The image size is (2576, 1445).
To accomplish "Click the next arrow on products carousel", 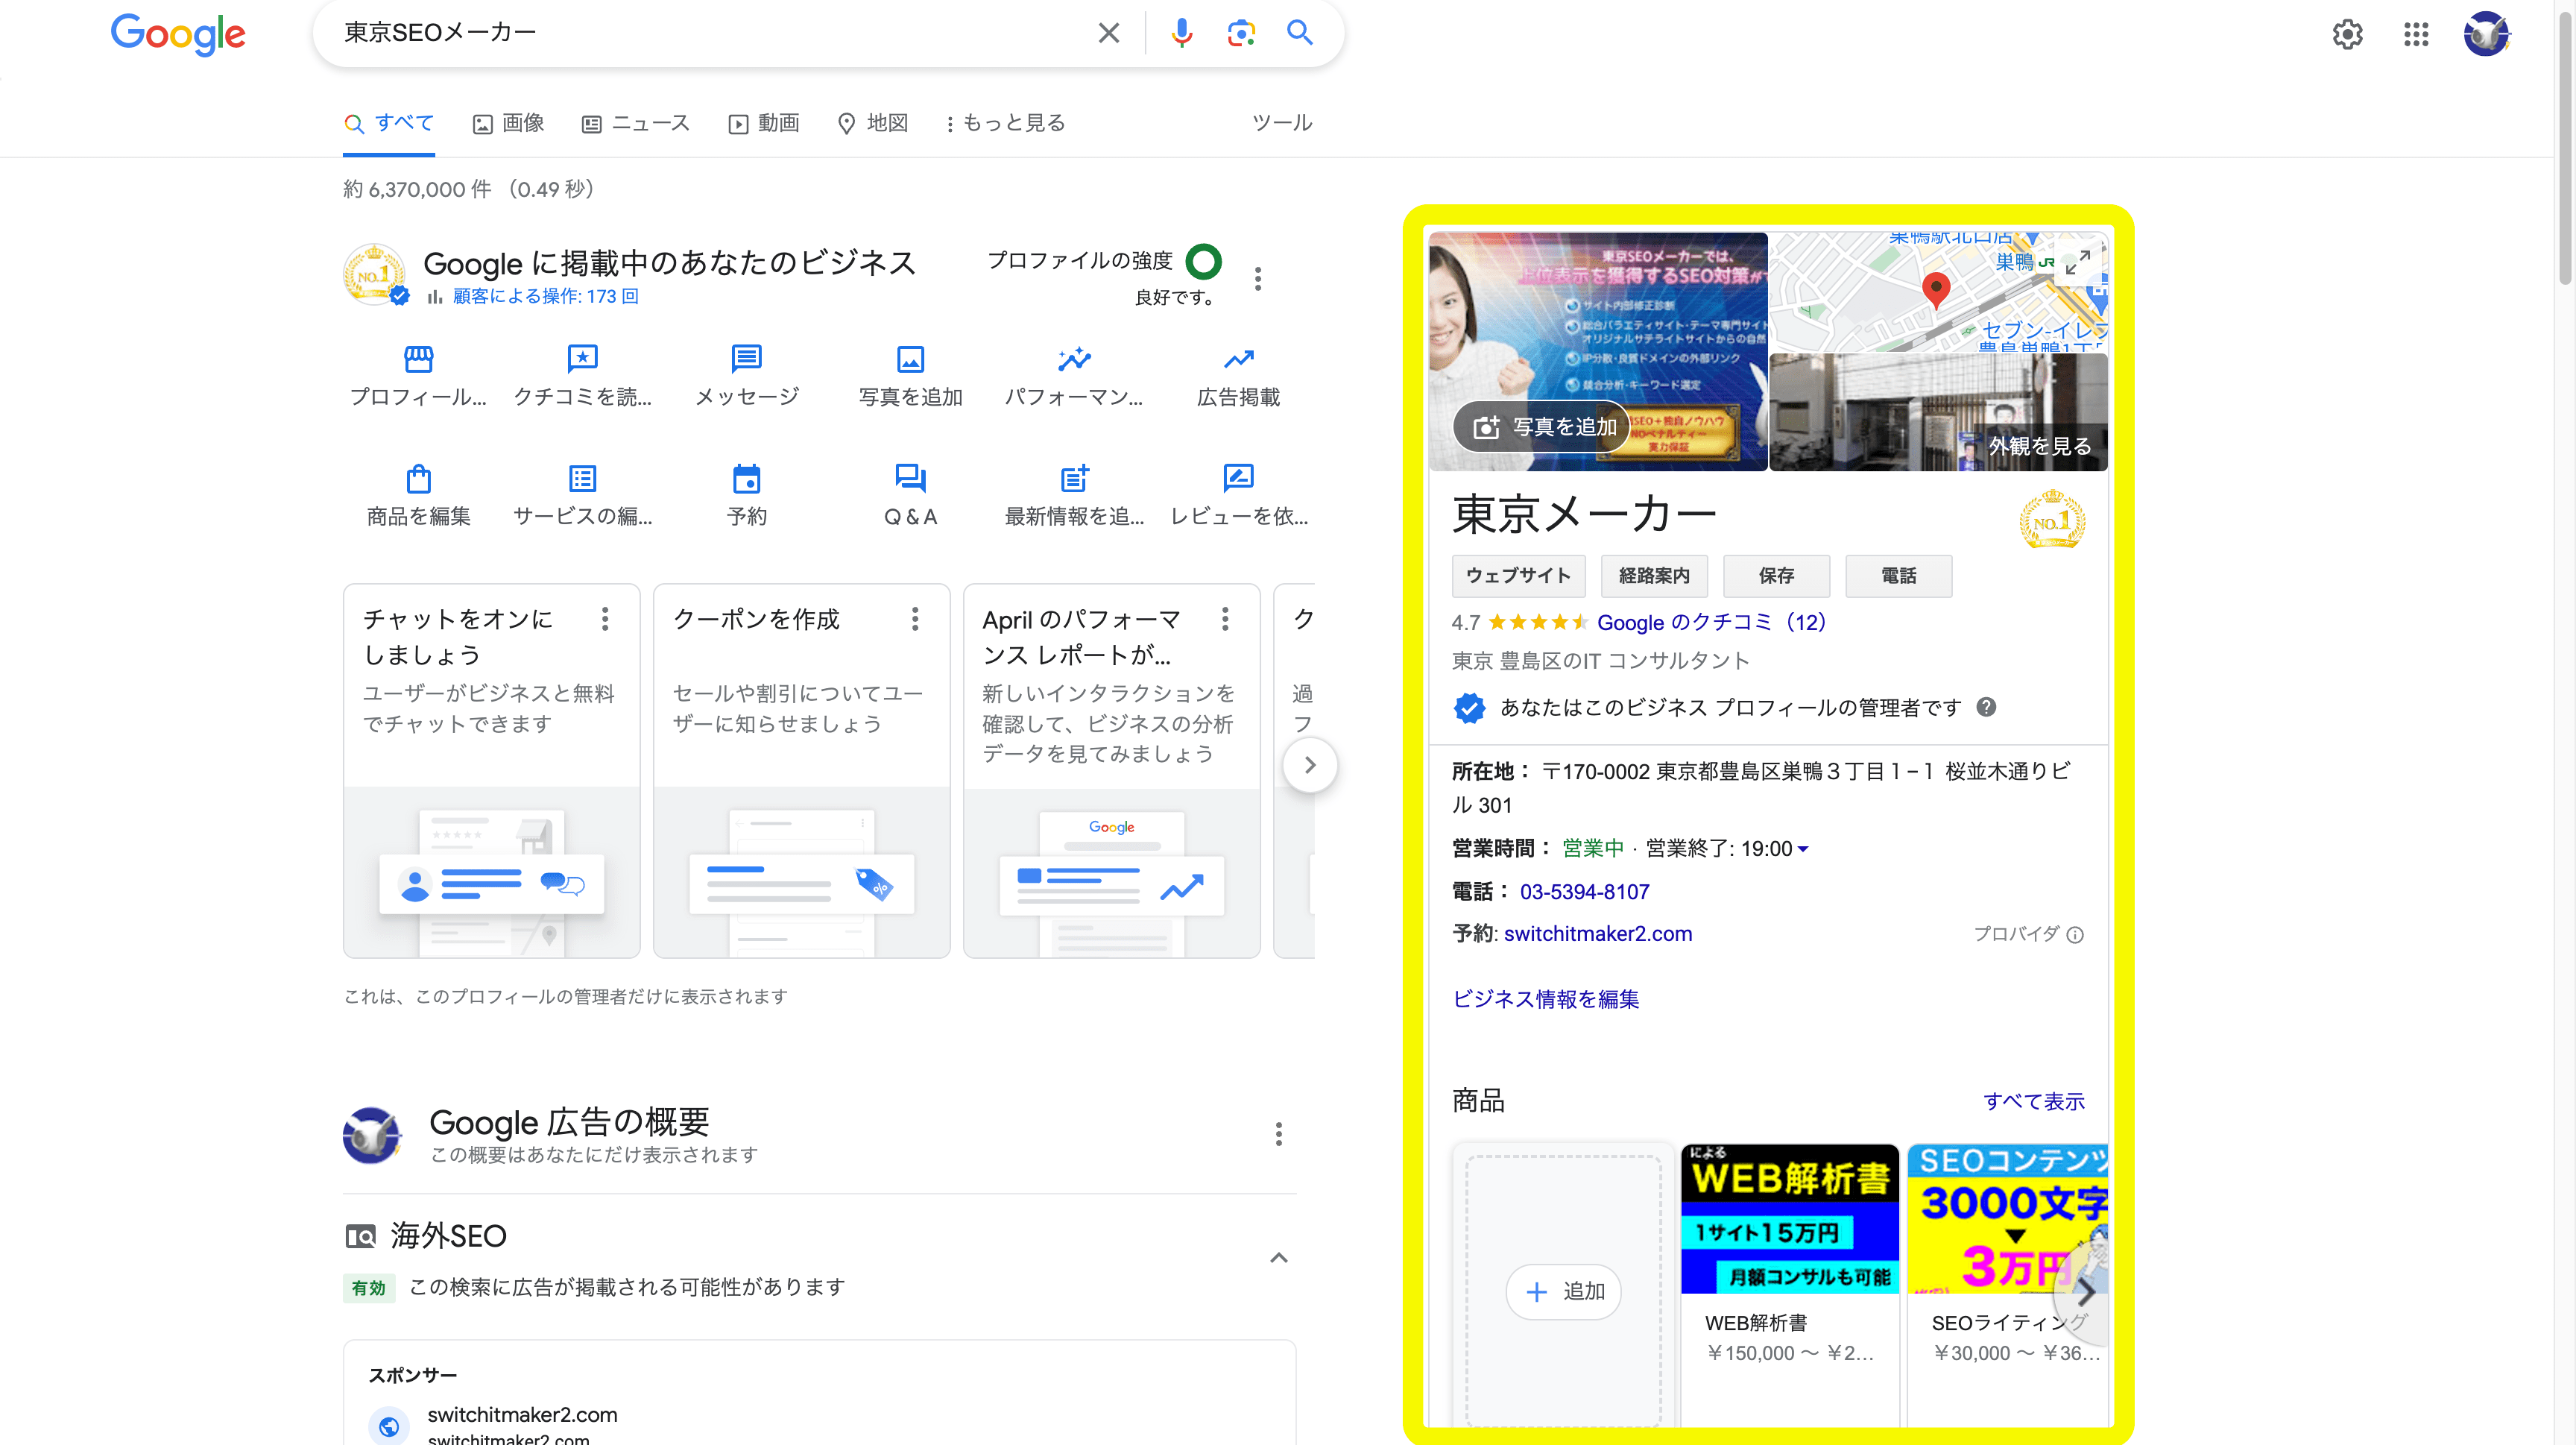I will [2084, 1291].
